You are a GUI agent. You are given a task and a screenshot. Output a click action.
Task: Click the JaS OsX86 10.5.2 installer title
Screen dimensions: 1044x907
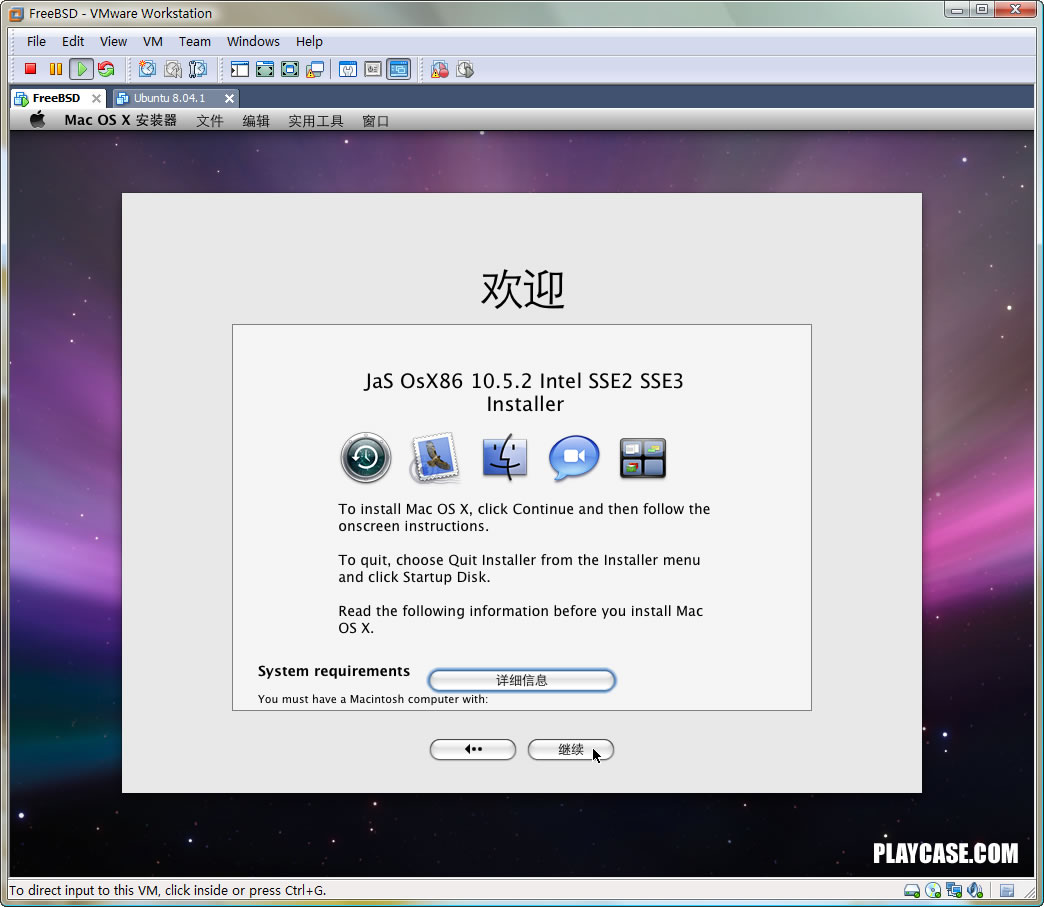click(524, 392)
